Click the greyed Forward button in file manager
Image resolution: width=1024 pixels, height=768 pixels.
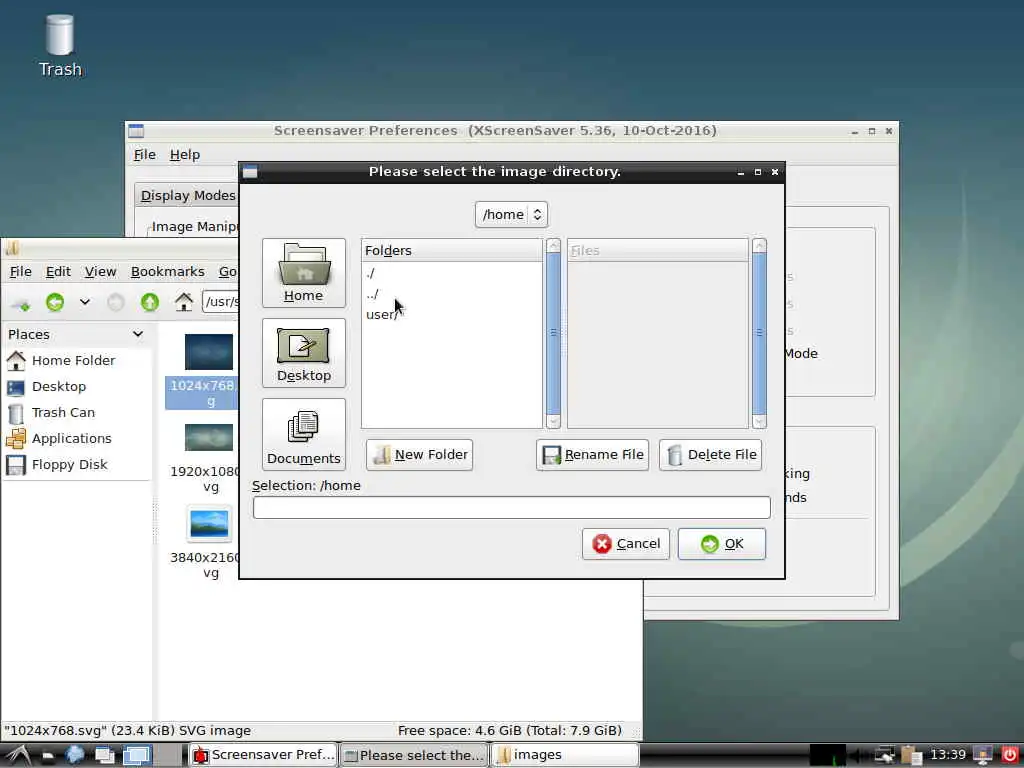116,302
